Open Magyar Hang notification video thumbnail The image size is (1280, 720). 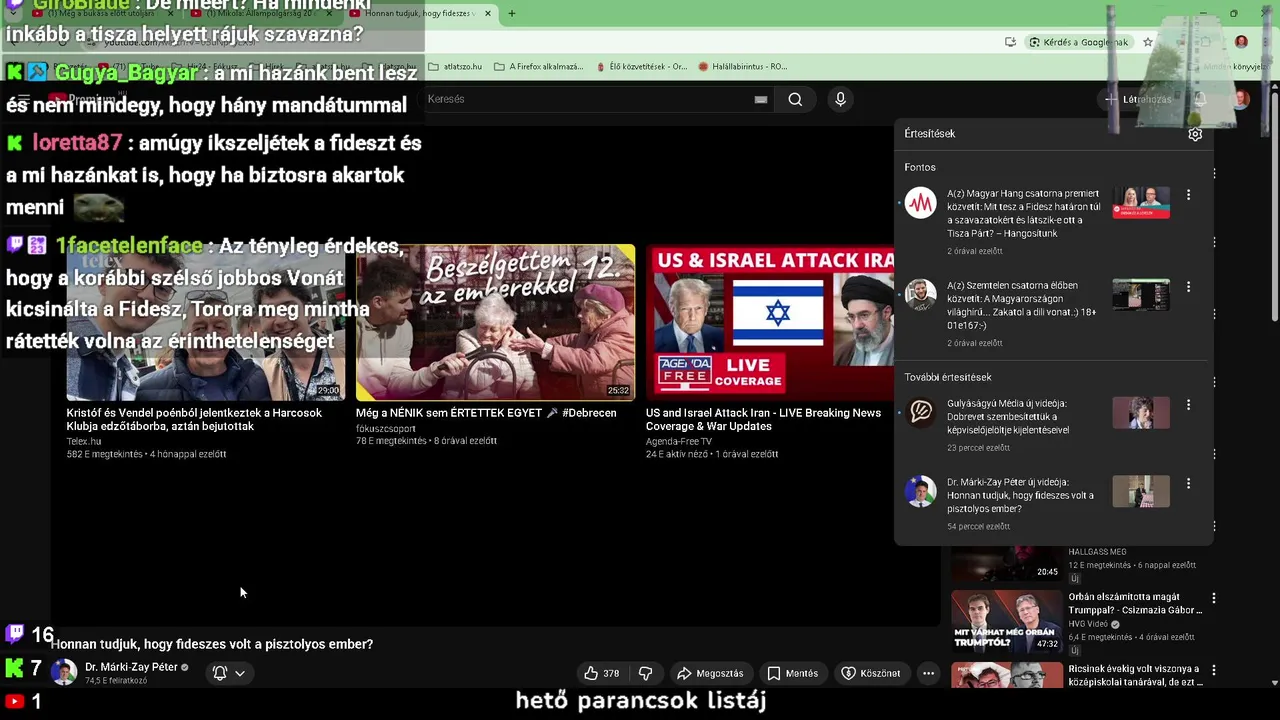[1141, 203]
